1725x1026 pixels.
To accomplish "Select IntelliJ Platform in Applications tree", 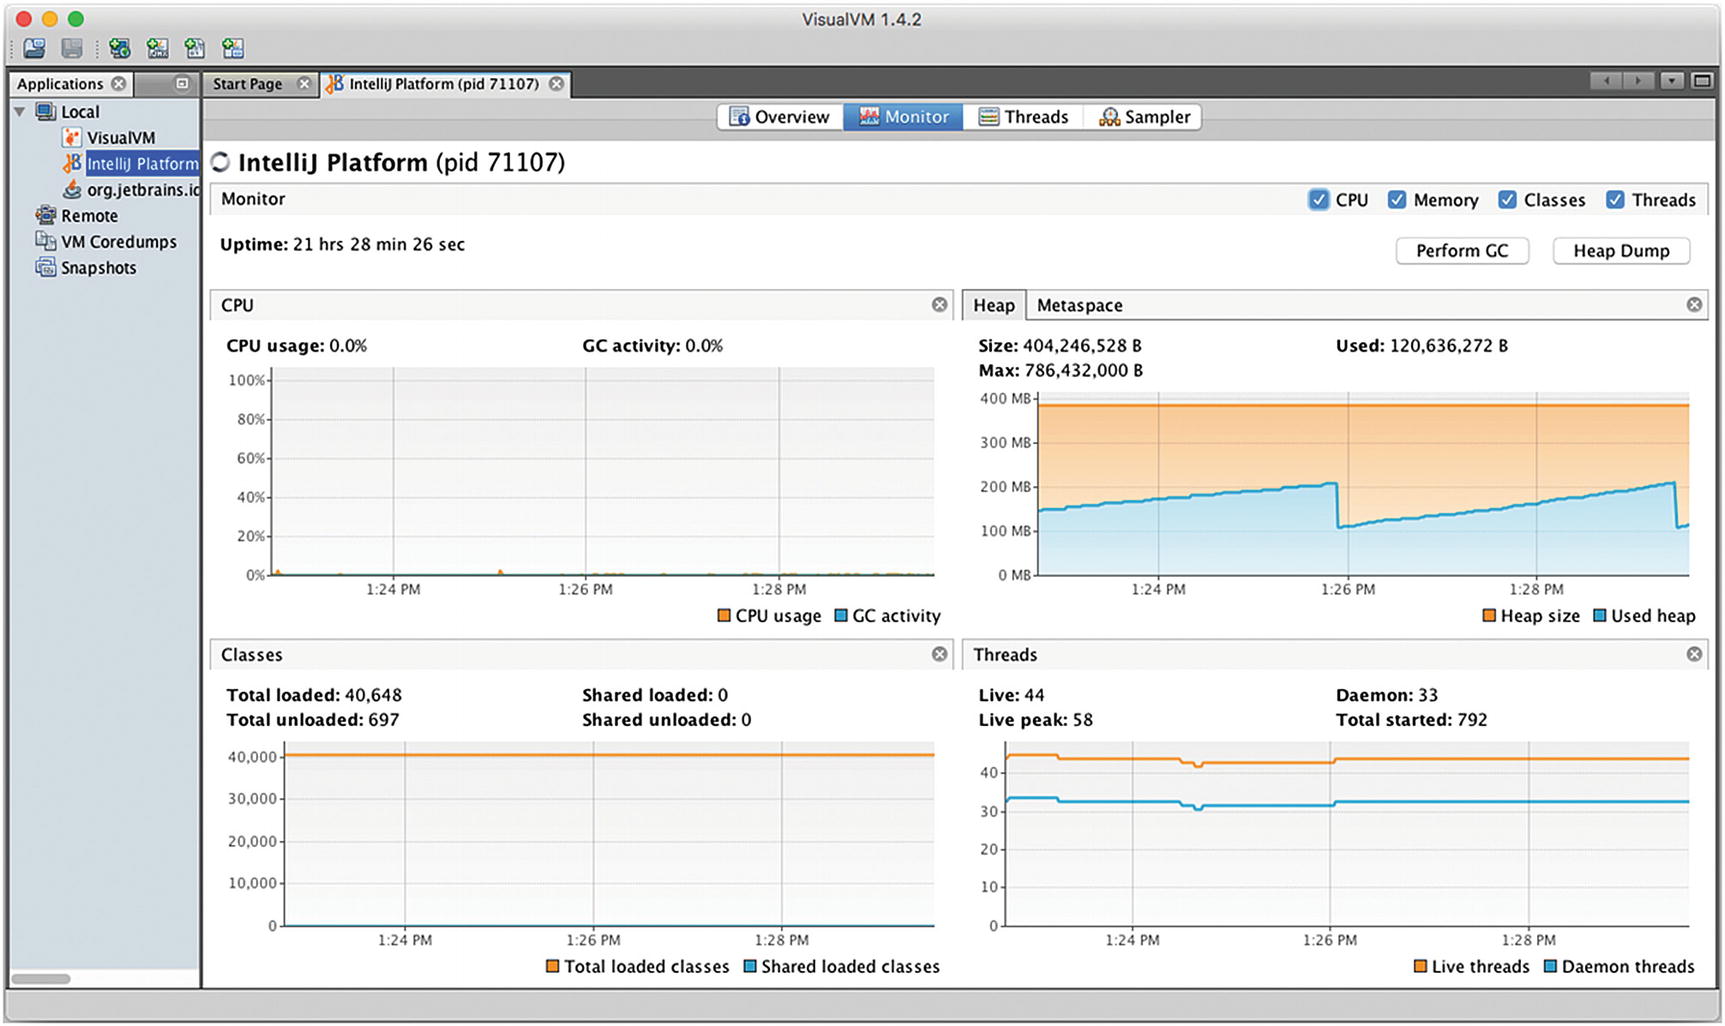I will click(141, 164).
